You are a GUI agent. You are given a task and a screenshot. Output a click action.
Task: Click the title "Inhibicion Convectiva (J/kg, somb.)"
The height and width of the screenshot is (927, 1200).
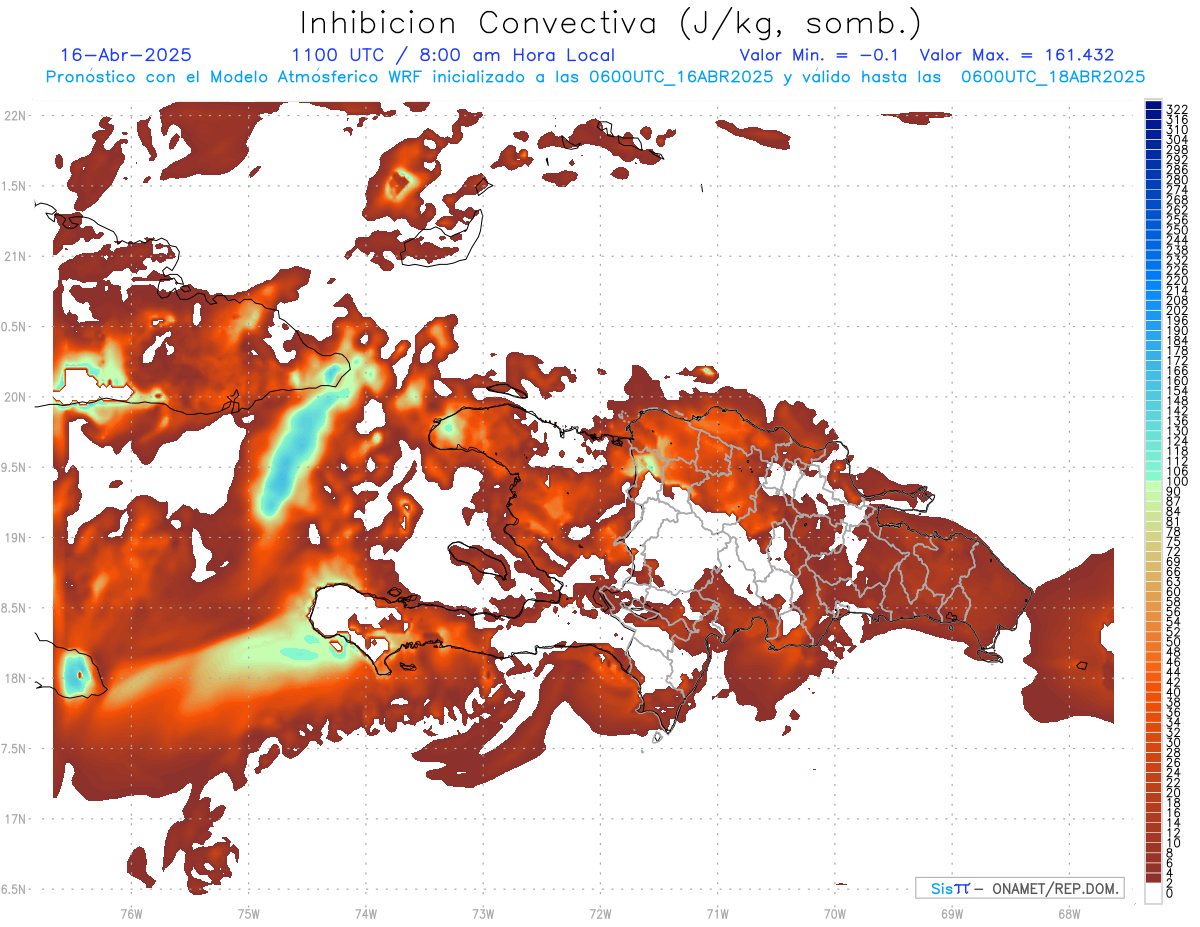click(611, 22)
